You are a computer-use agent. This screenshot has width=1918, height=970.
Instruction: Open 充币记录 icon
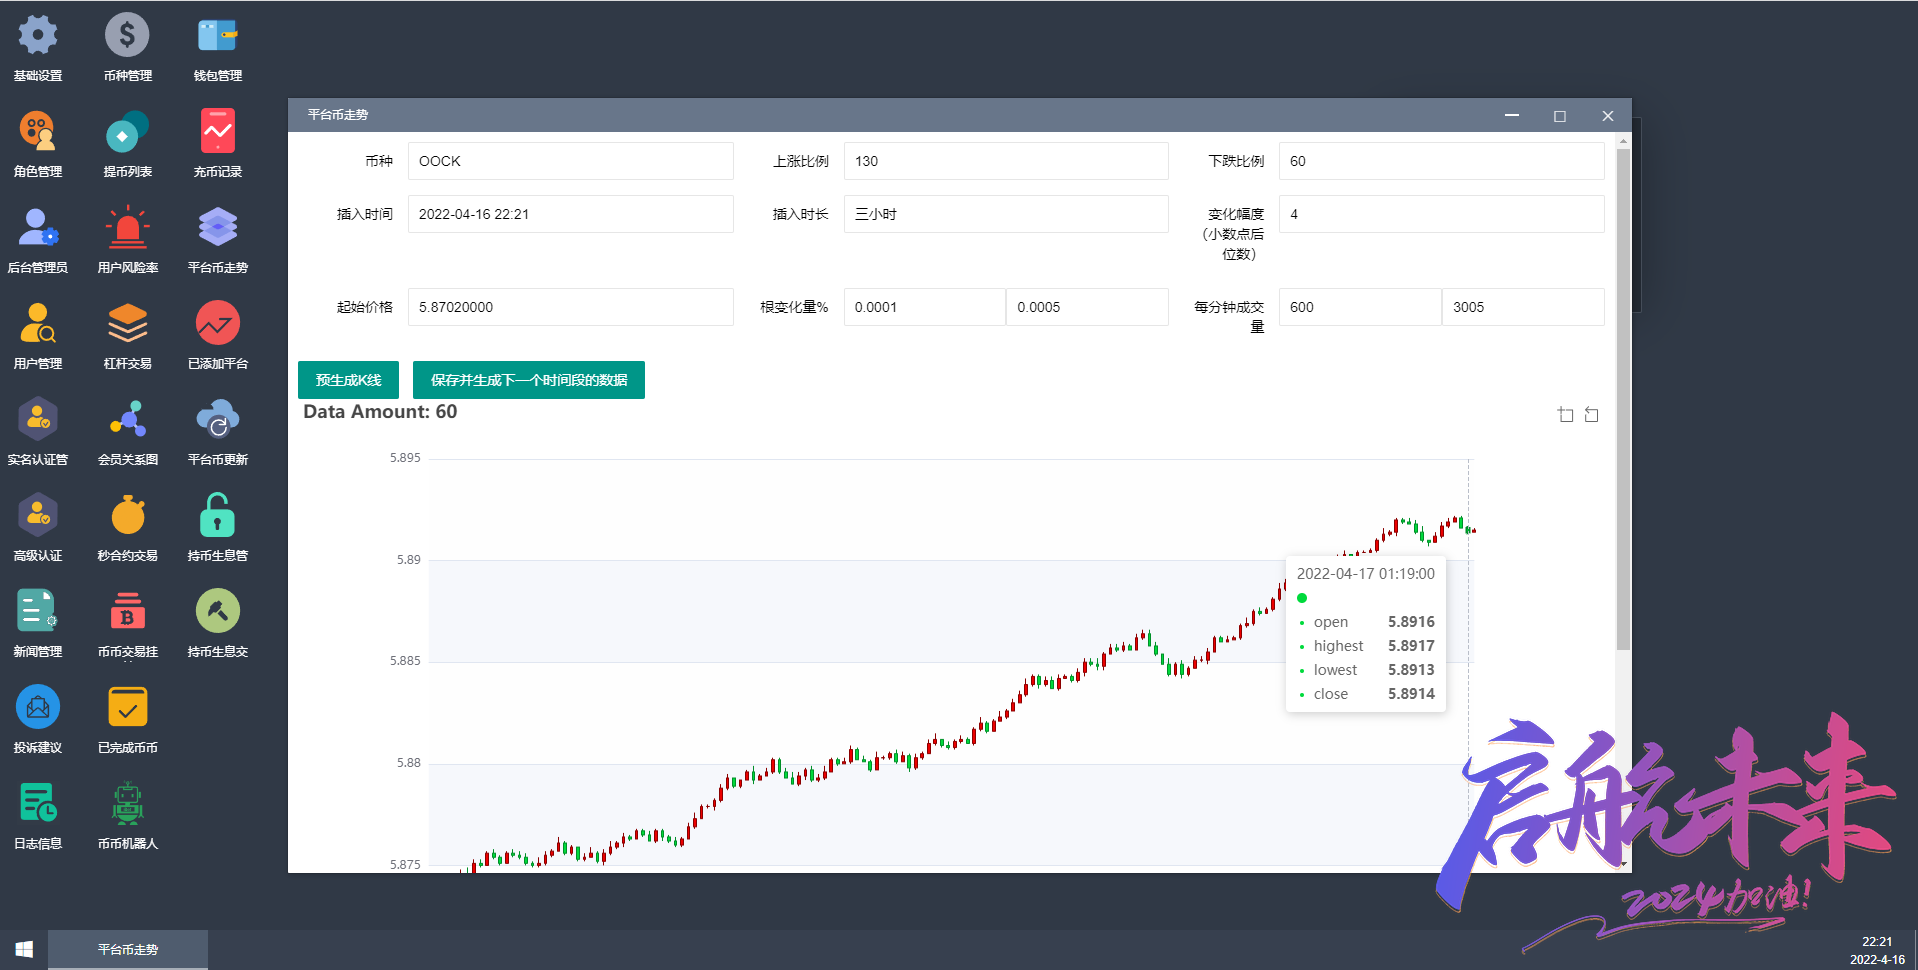tap(217, 132)
